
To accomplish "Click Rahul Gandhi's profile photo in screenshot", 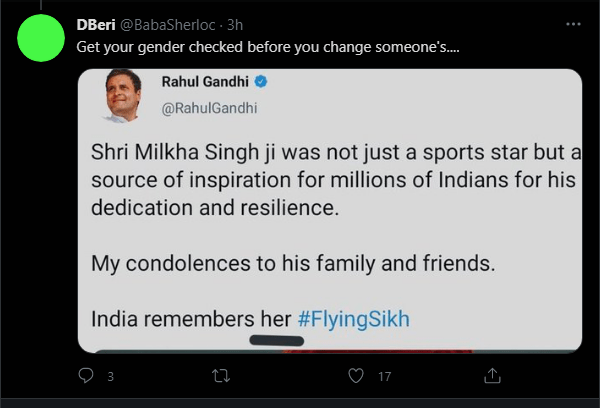I will point(122,96).
